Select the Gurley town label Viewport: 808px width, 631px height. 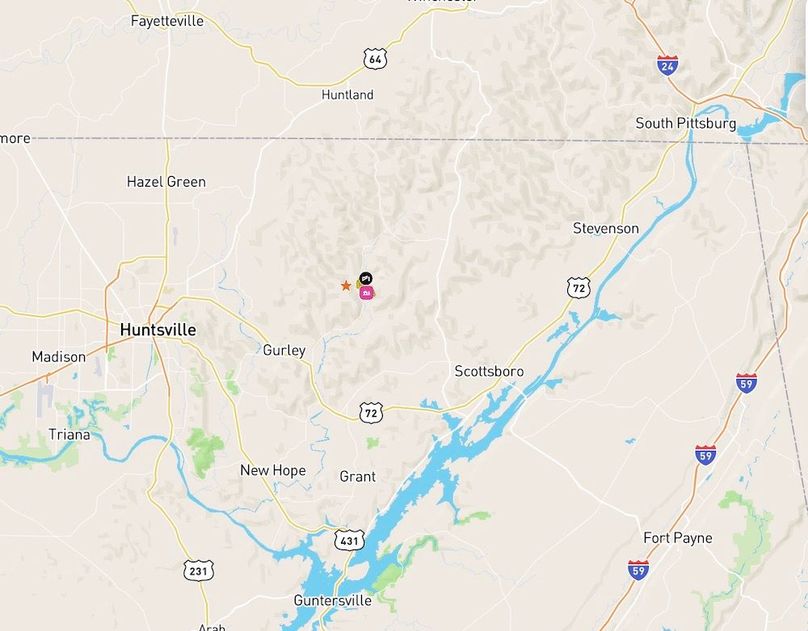point(284,350)
